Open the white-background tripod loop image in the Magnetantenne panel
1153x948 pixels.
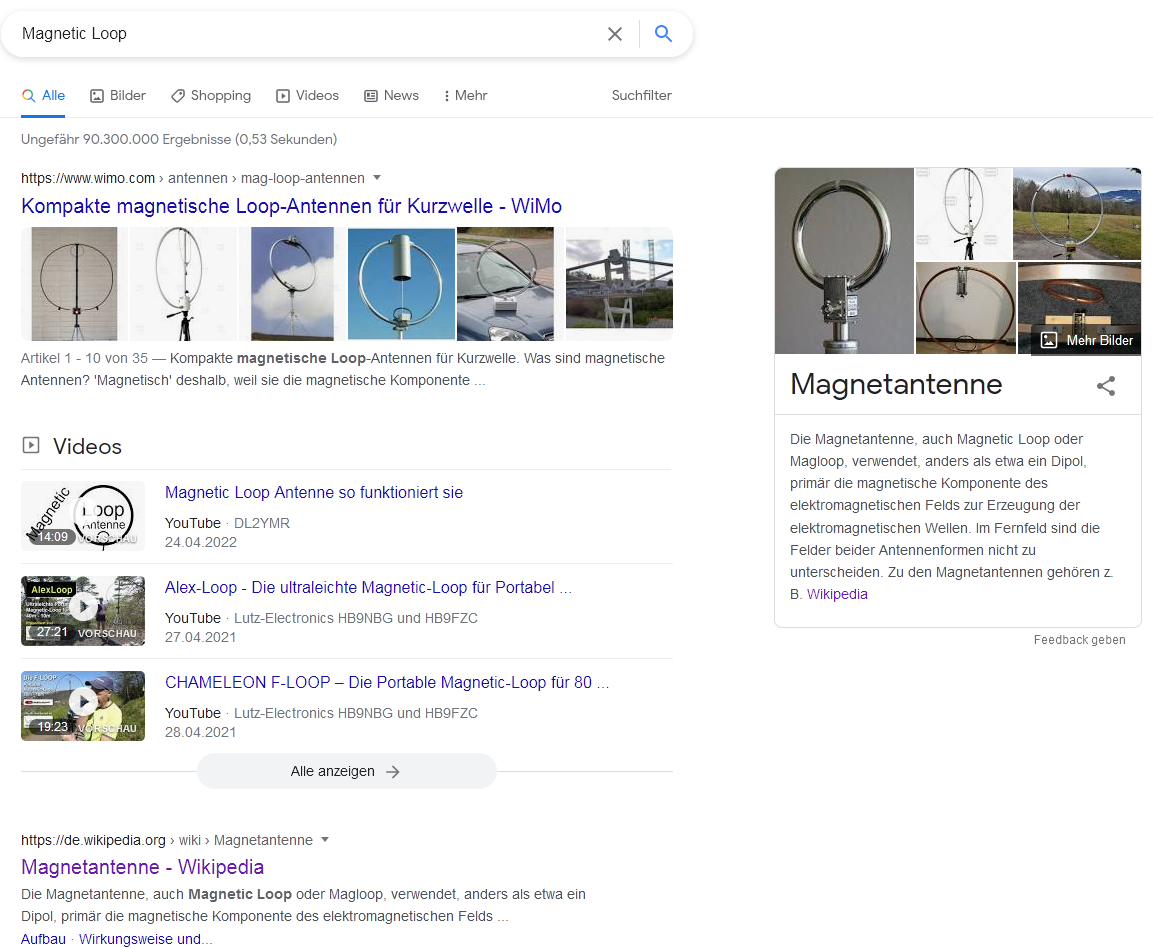click(963, 214)
